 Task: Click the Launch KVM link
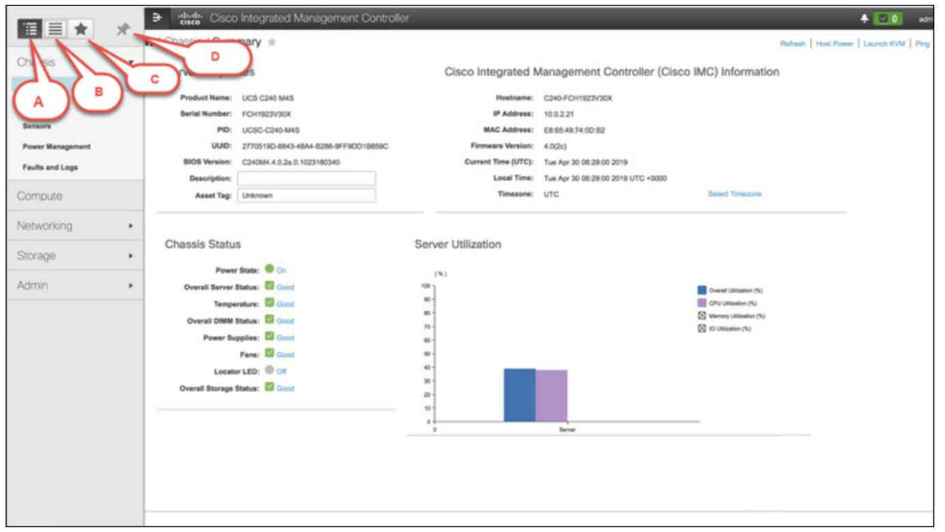[x=884, y=44]
